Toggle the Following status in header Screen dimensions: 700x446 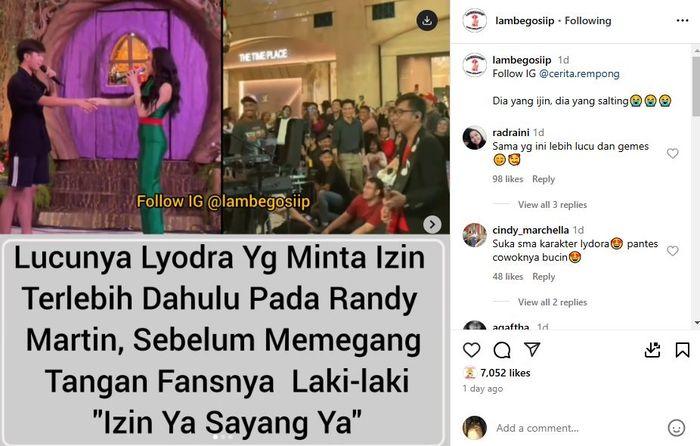coord(588,21)
